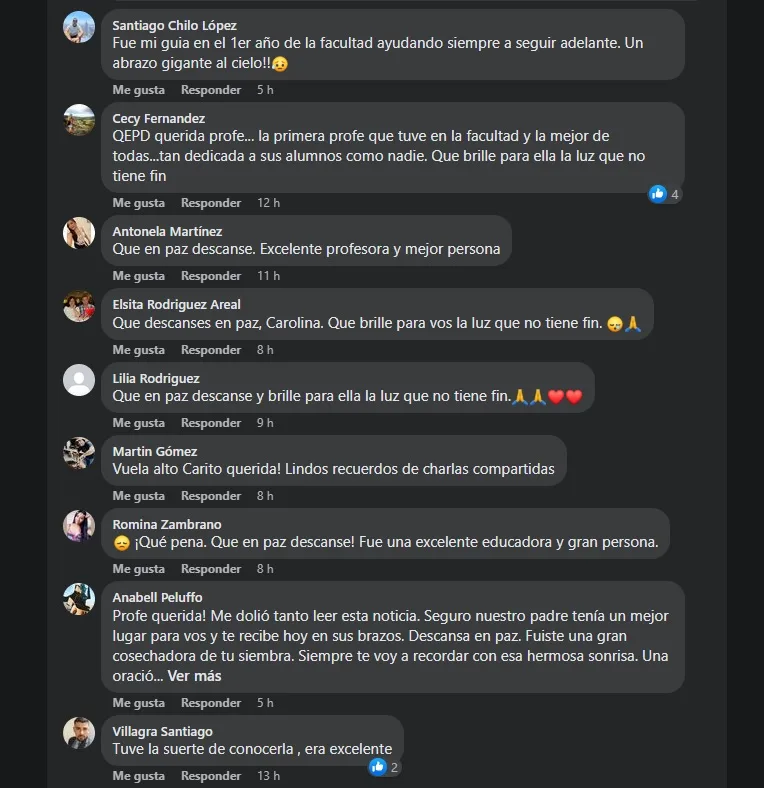Reply to Anabell Peluffo's comment
This screenshot has height=788, width=764.
point(211,703)
